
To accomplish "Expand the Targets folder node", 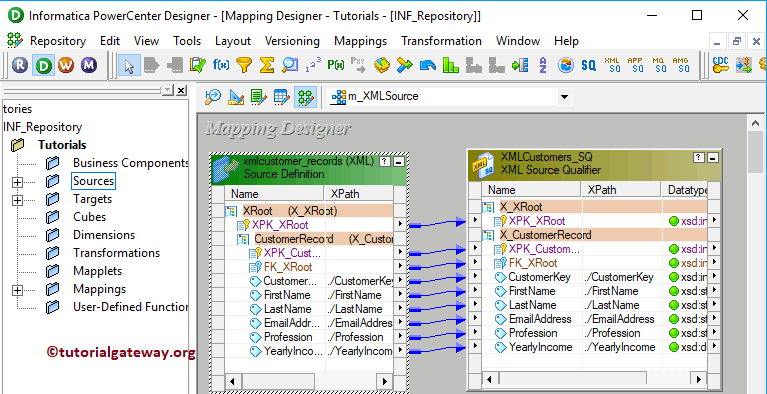I will (x=18, y=200).
